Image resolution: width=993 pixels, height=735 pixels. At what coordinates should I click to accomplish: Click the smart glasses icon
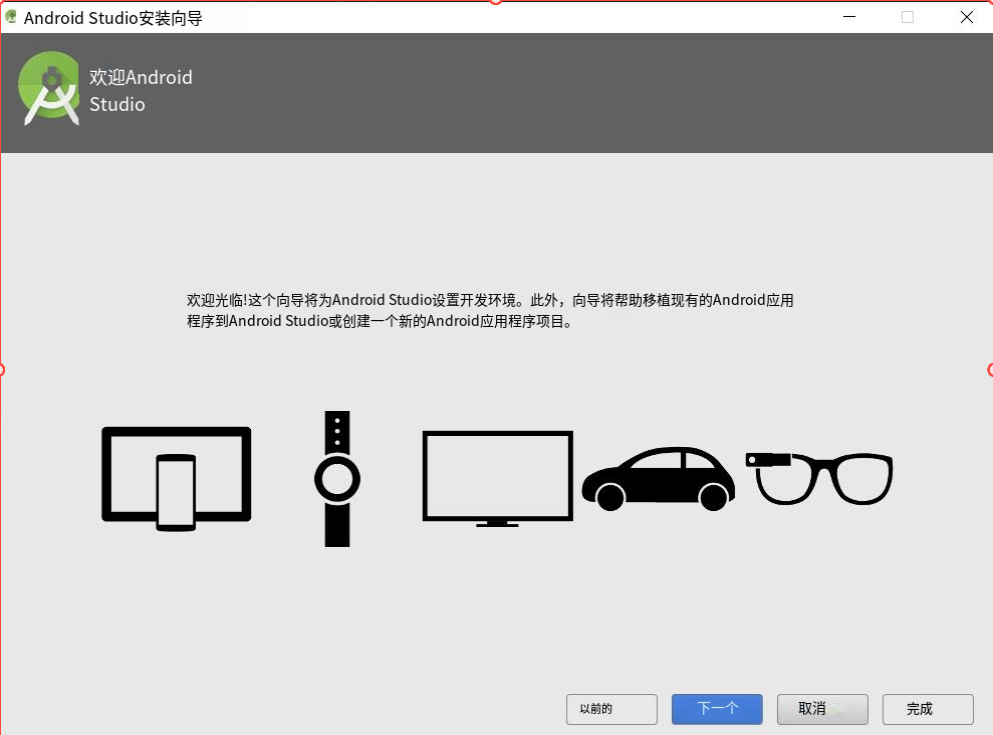click(x=819, y=478)
